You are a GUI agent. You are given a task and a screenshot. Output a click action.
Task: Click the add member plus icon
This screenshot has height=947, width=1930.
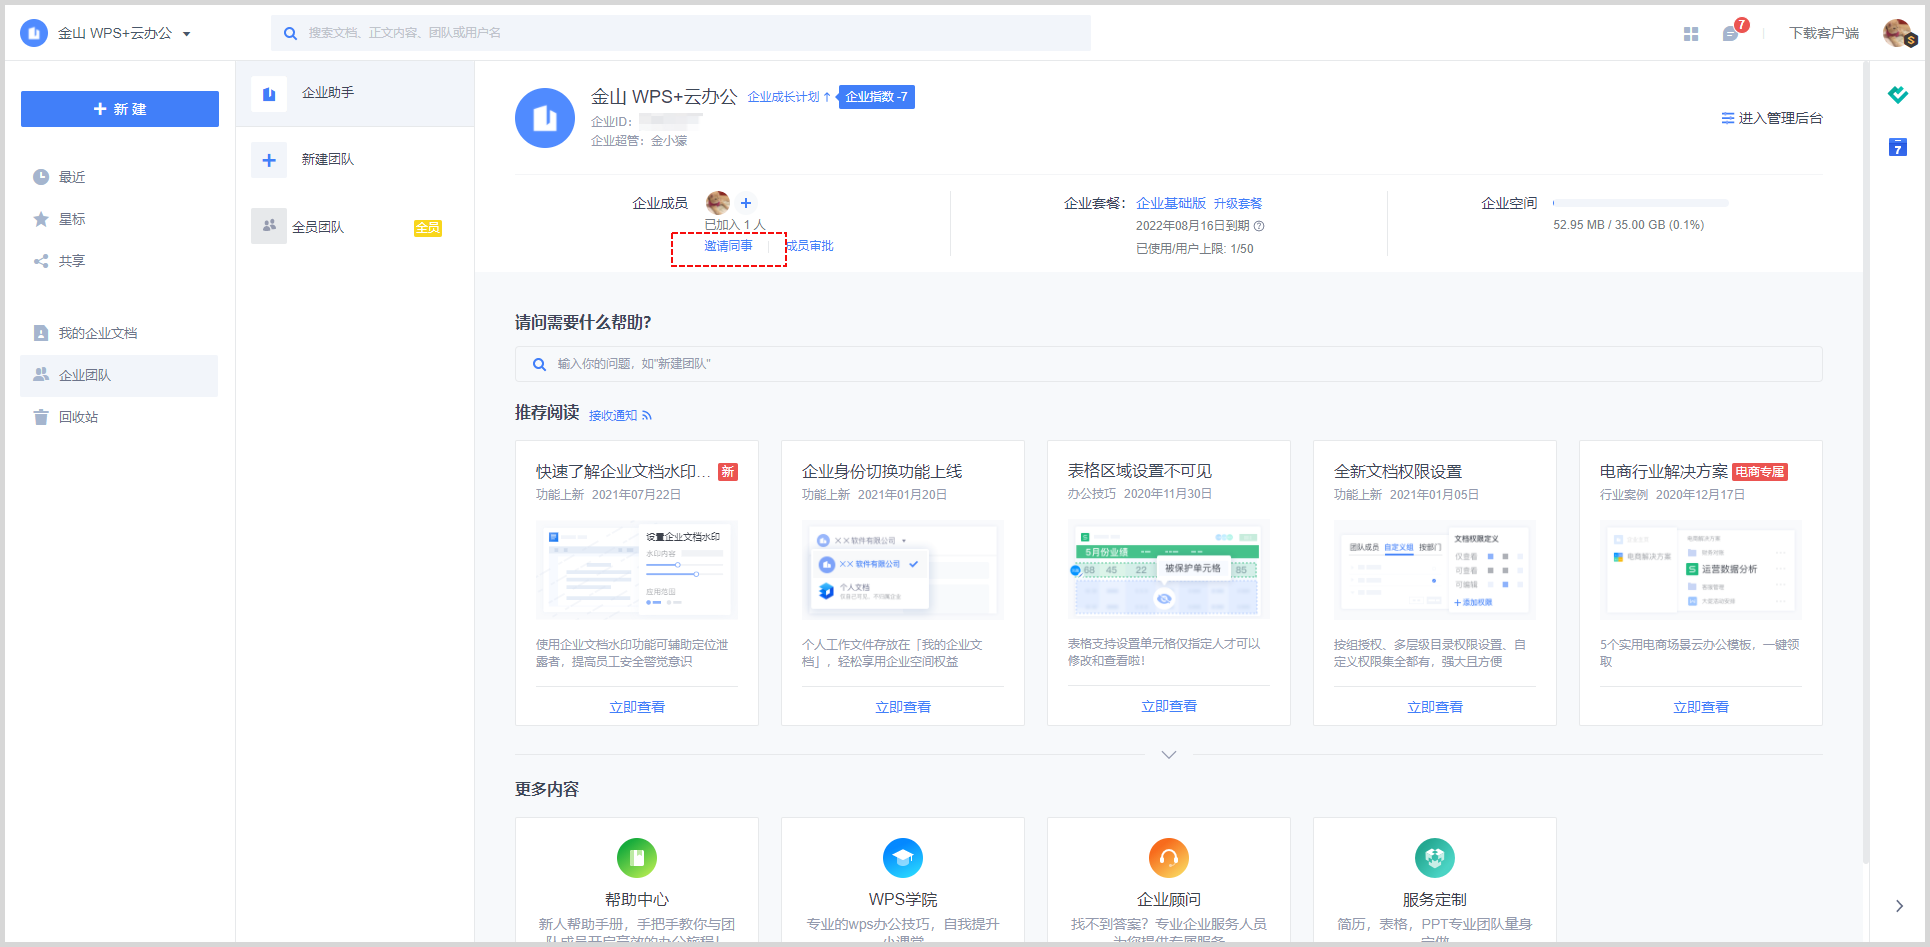[x=746, y=203]
